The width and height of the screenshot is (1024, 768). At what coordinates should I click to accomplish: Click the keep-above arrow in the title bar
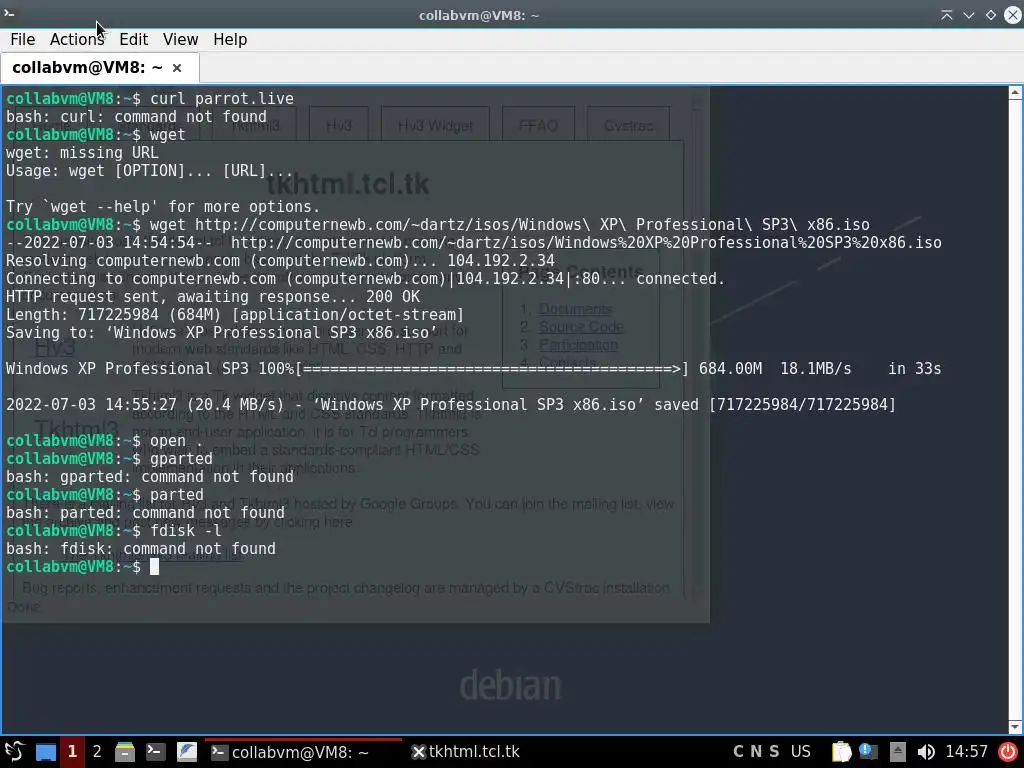[x=946, y=15]
